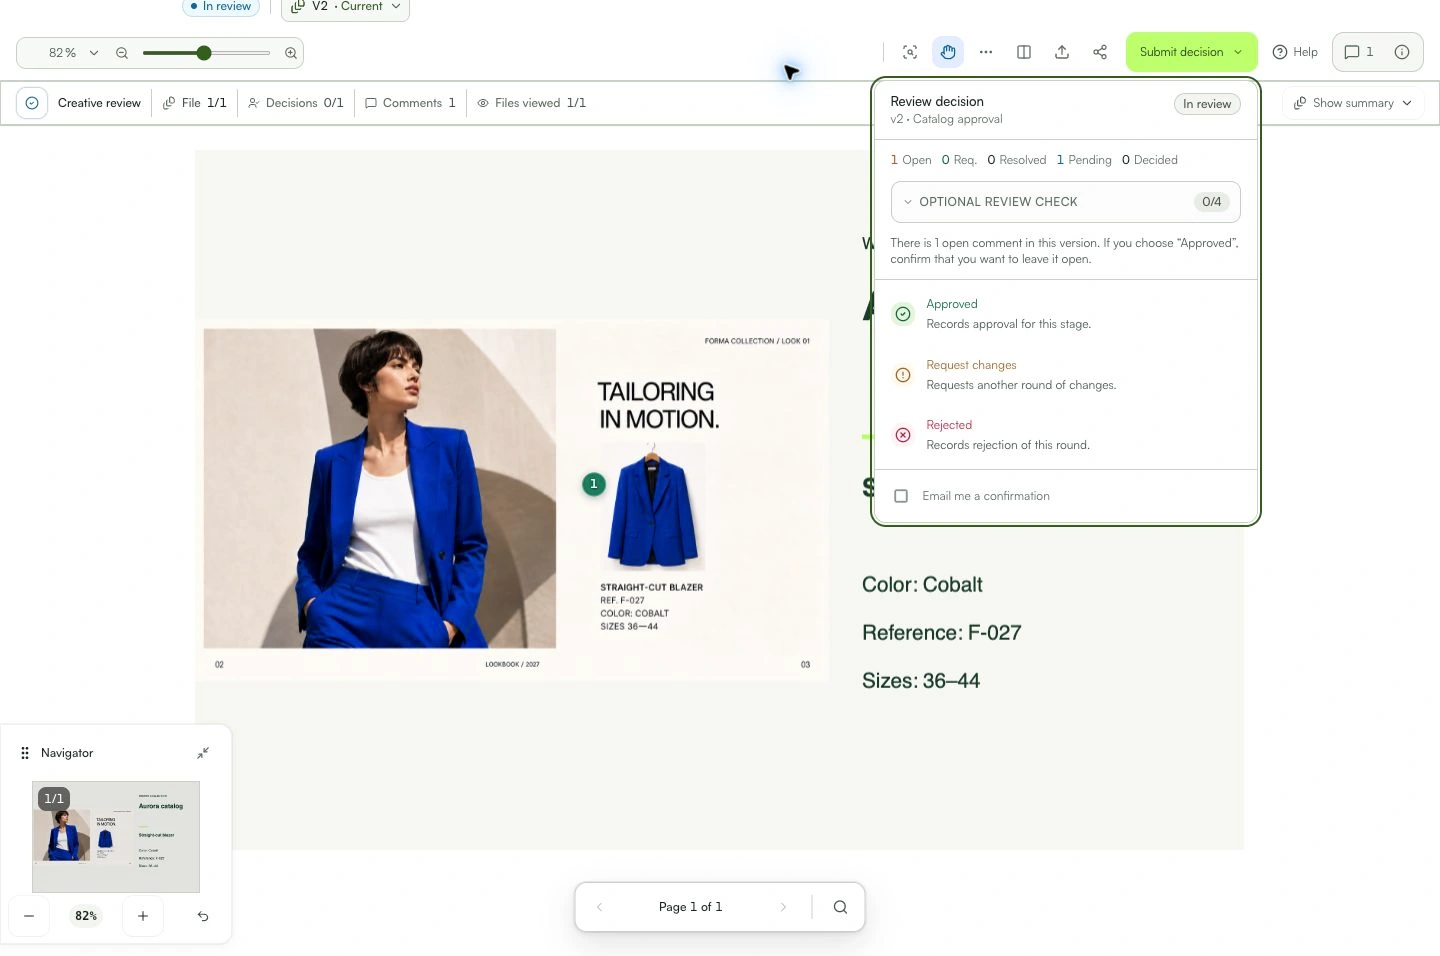Viewport: 1440px width, 956px height.
Task: Click the 1 Open comment count
Action: (911, 160)
